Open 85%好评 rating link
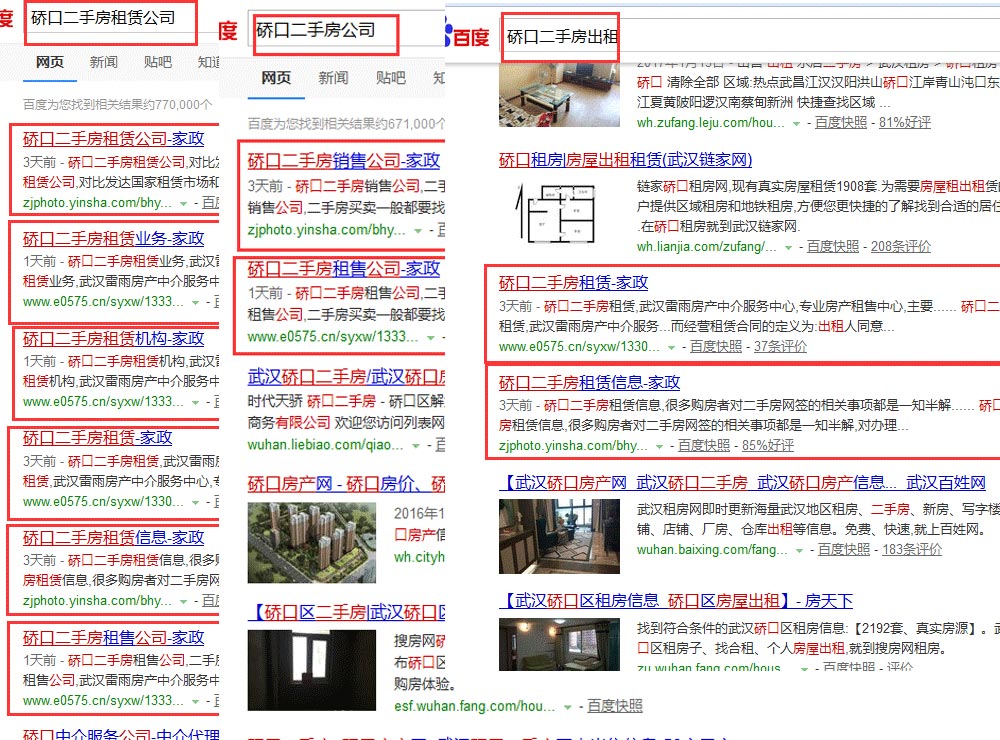 [768, 445]
